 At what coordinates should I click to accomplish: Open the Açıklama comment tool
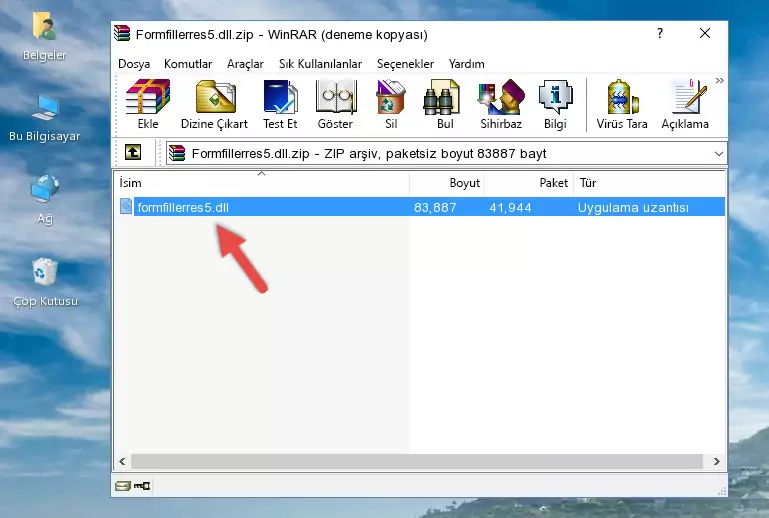click(685, 104)
